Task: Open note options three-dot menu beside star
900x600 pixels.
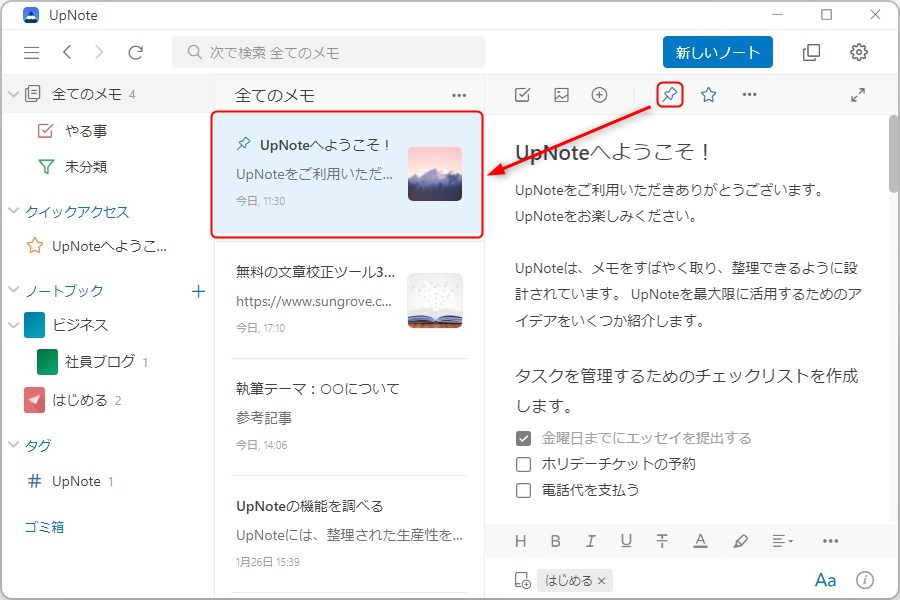Action: click(x=749, y=95)
